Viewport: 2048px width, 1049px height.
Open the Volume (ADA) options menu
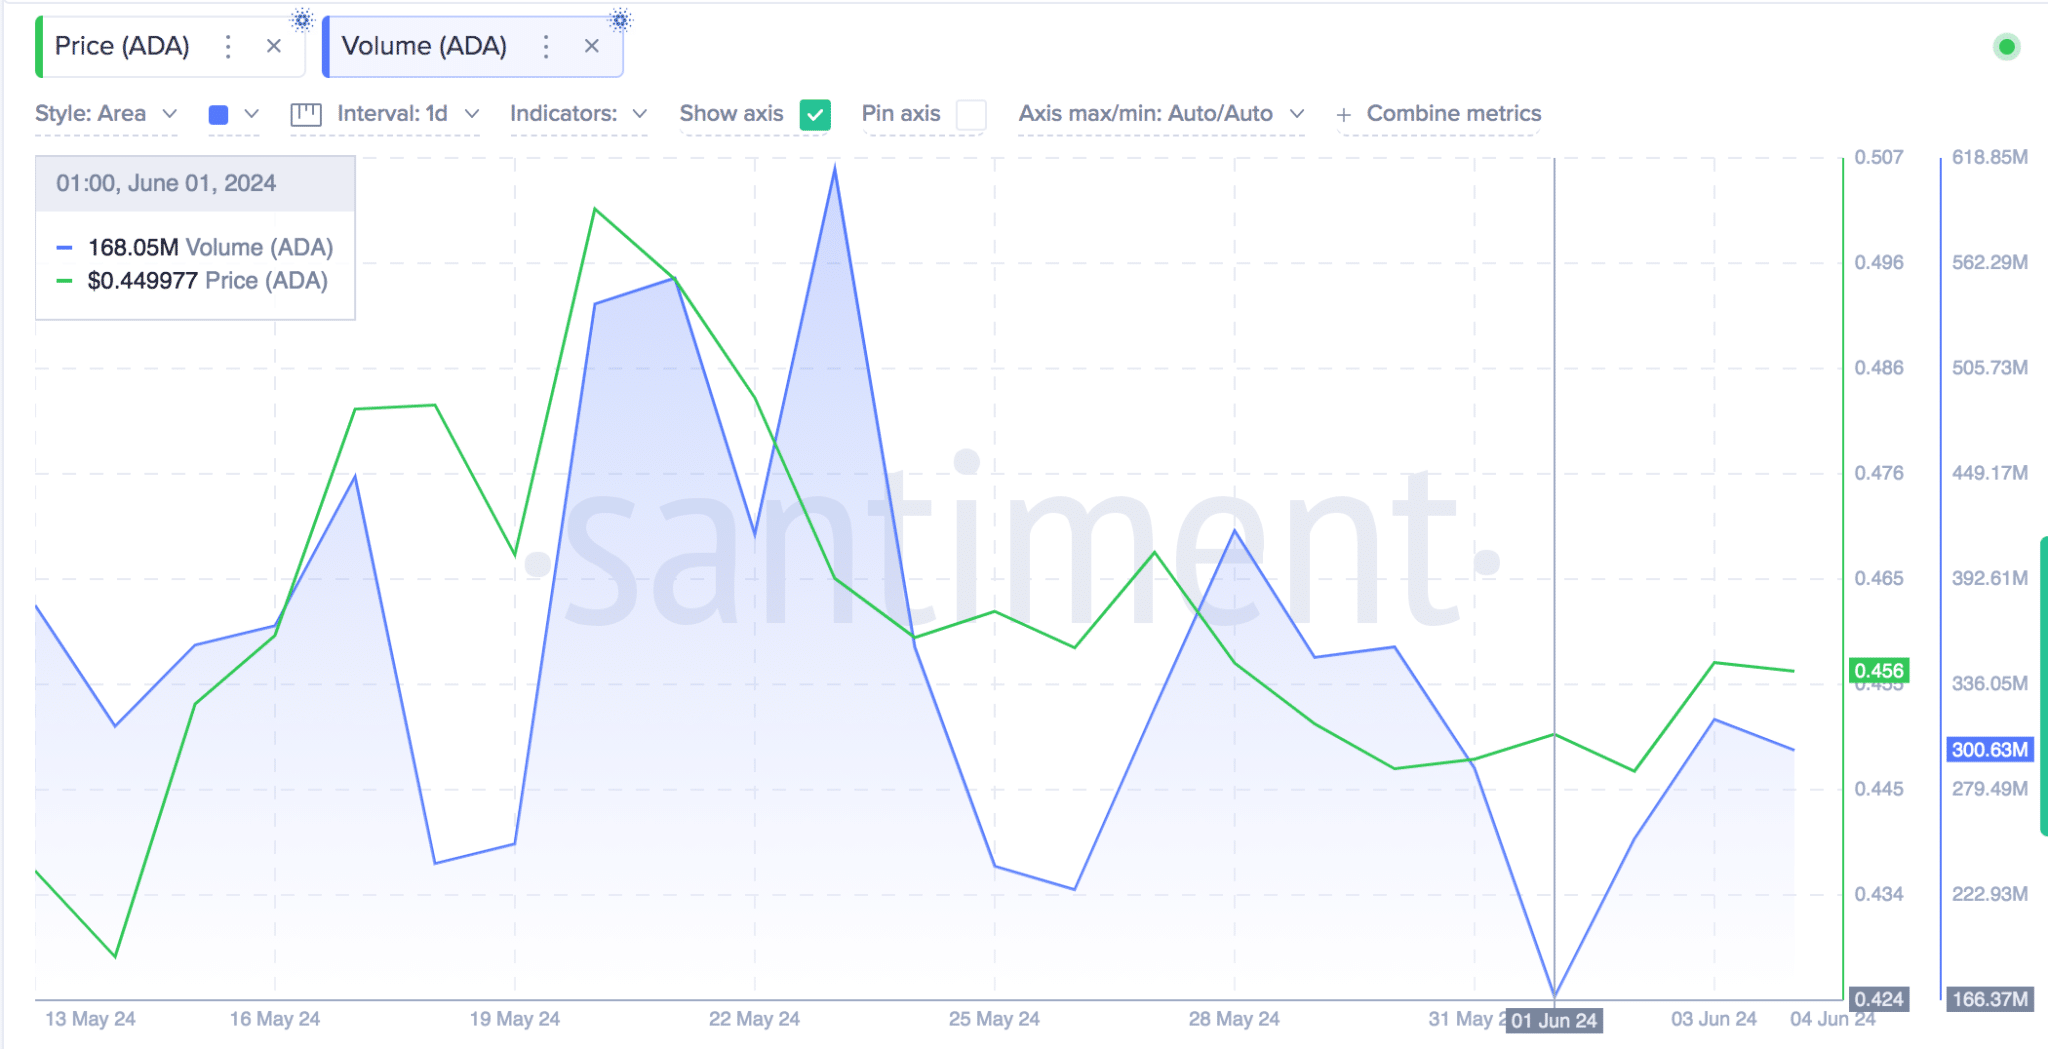click(x=546, y=46)
